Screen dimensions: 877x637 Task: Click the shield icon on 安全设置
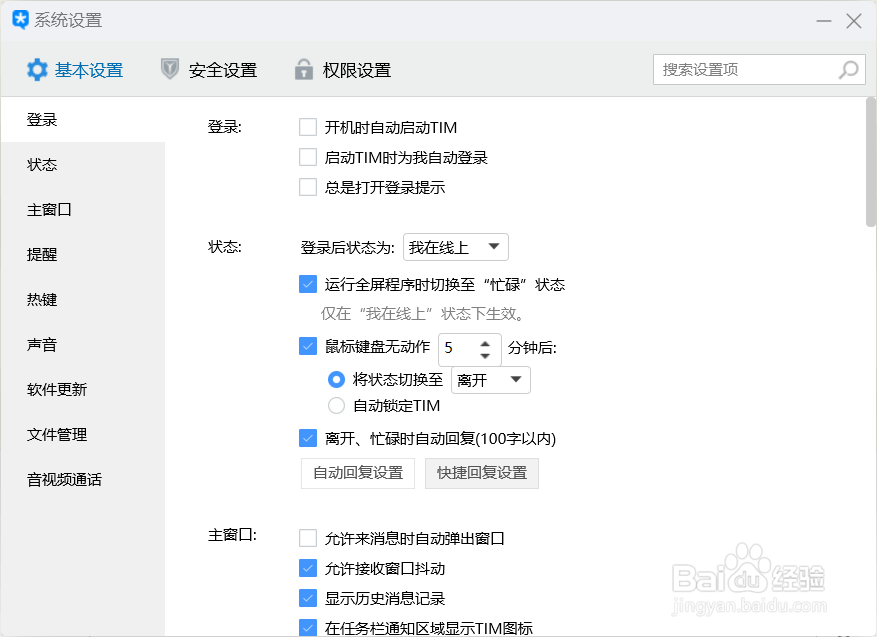pos(170,69)
